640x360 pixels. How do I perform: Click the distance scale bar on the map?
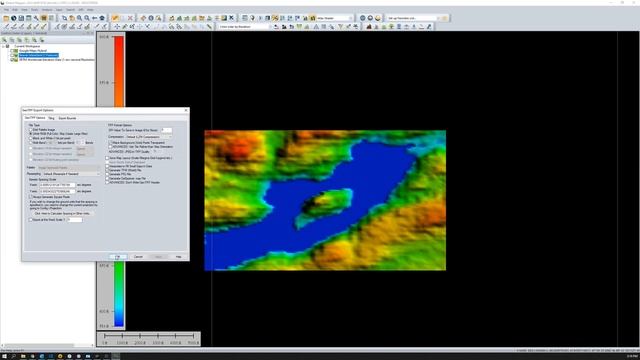[x=149, y=338]
